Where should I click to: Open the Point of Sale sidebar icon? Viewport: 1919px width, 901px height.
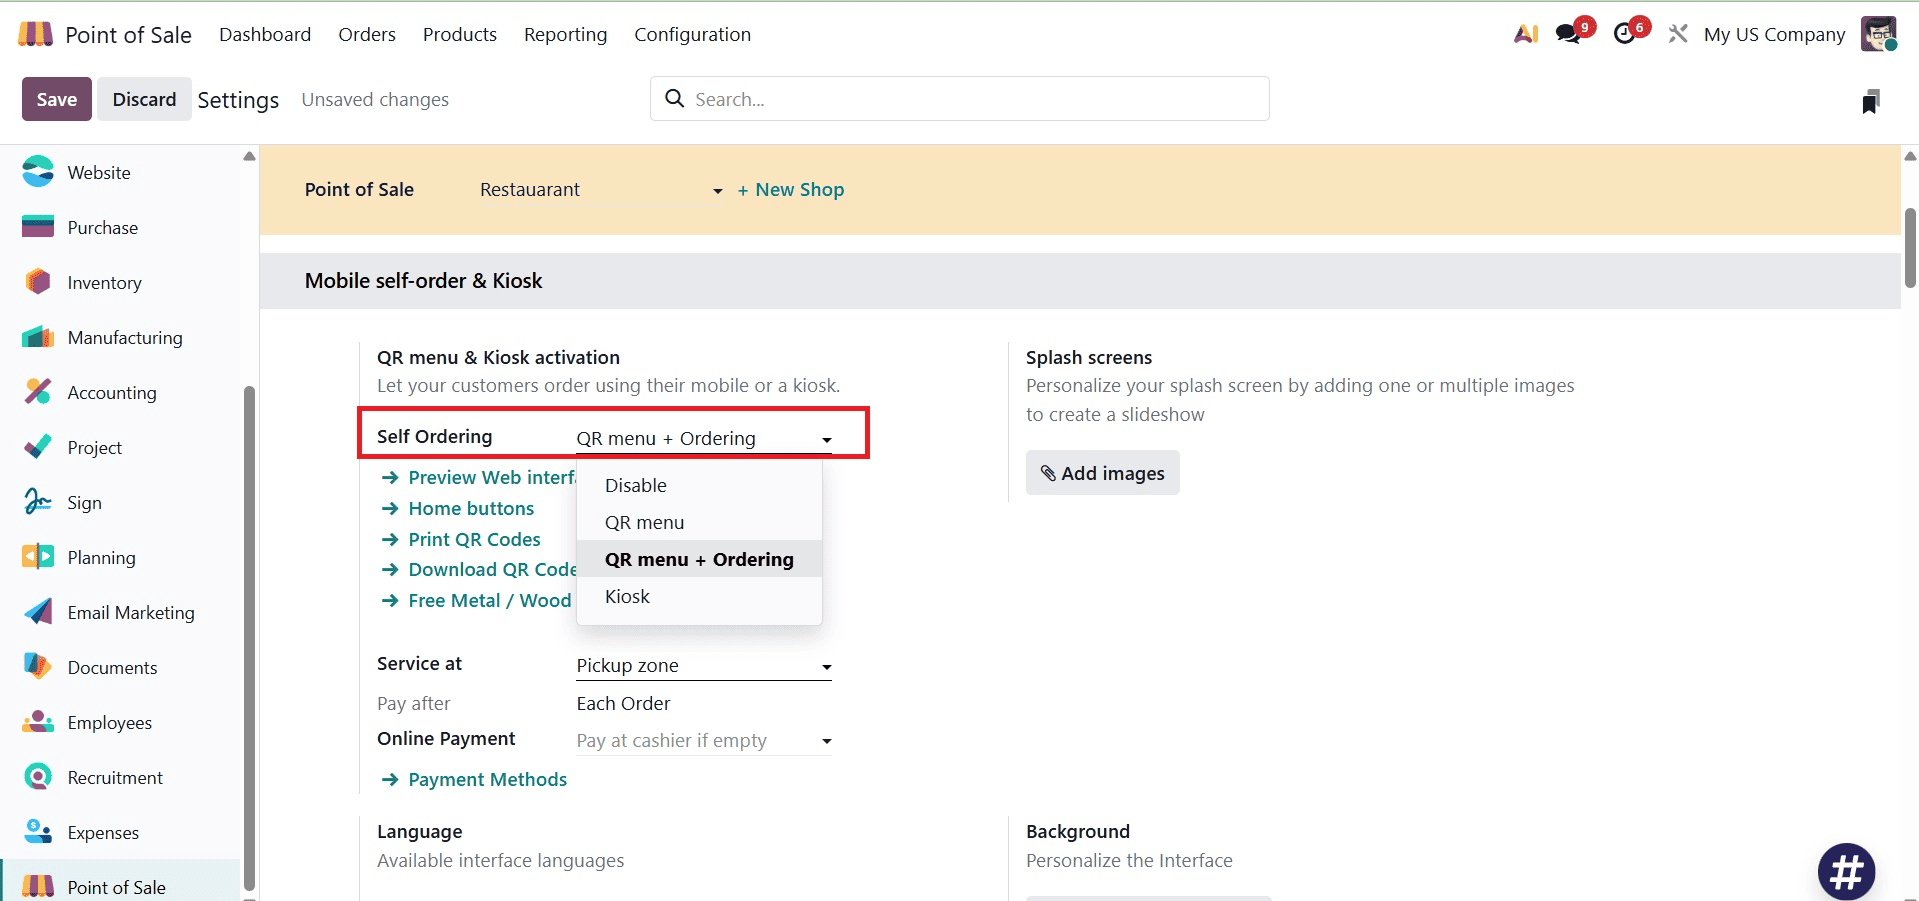click(38, 886)
